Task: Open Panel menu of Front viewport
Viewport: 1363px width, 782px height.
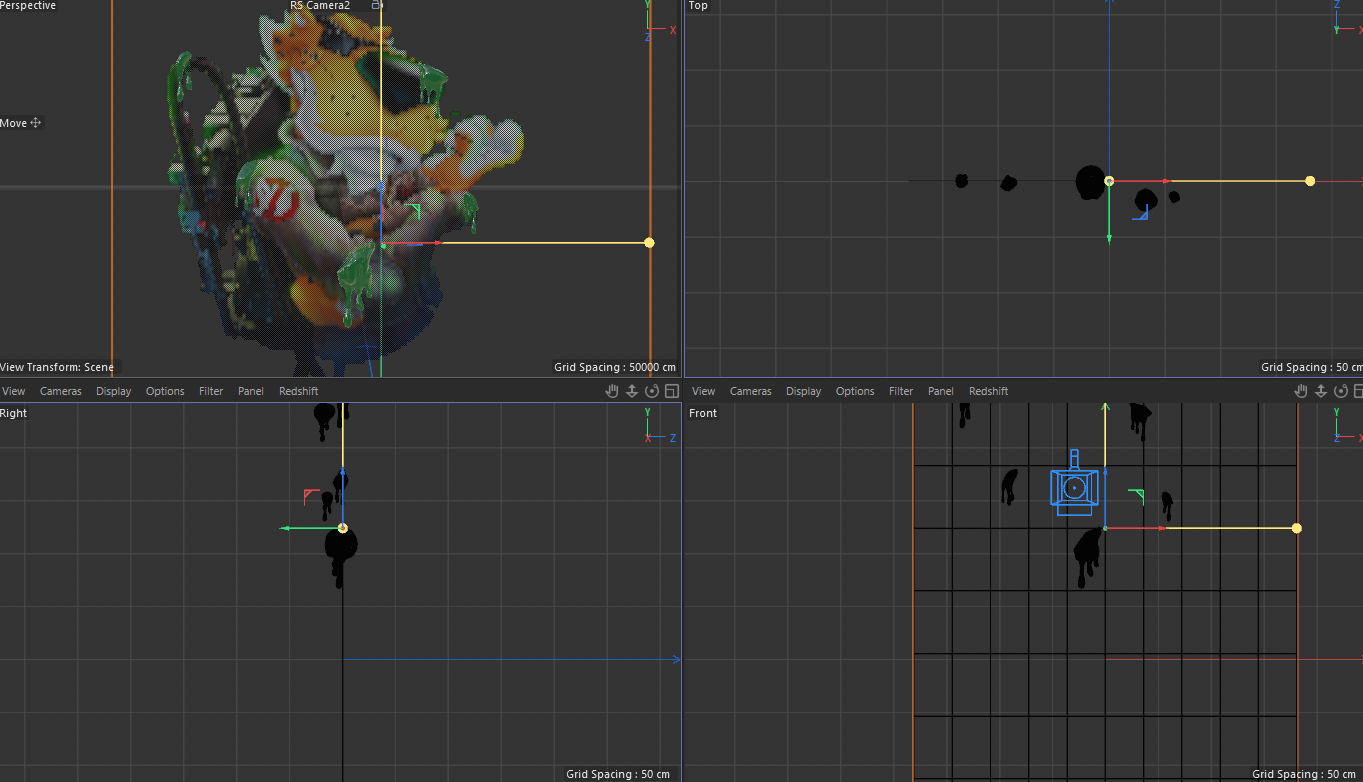Action: (941, 391)
